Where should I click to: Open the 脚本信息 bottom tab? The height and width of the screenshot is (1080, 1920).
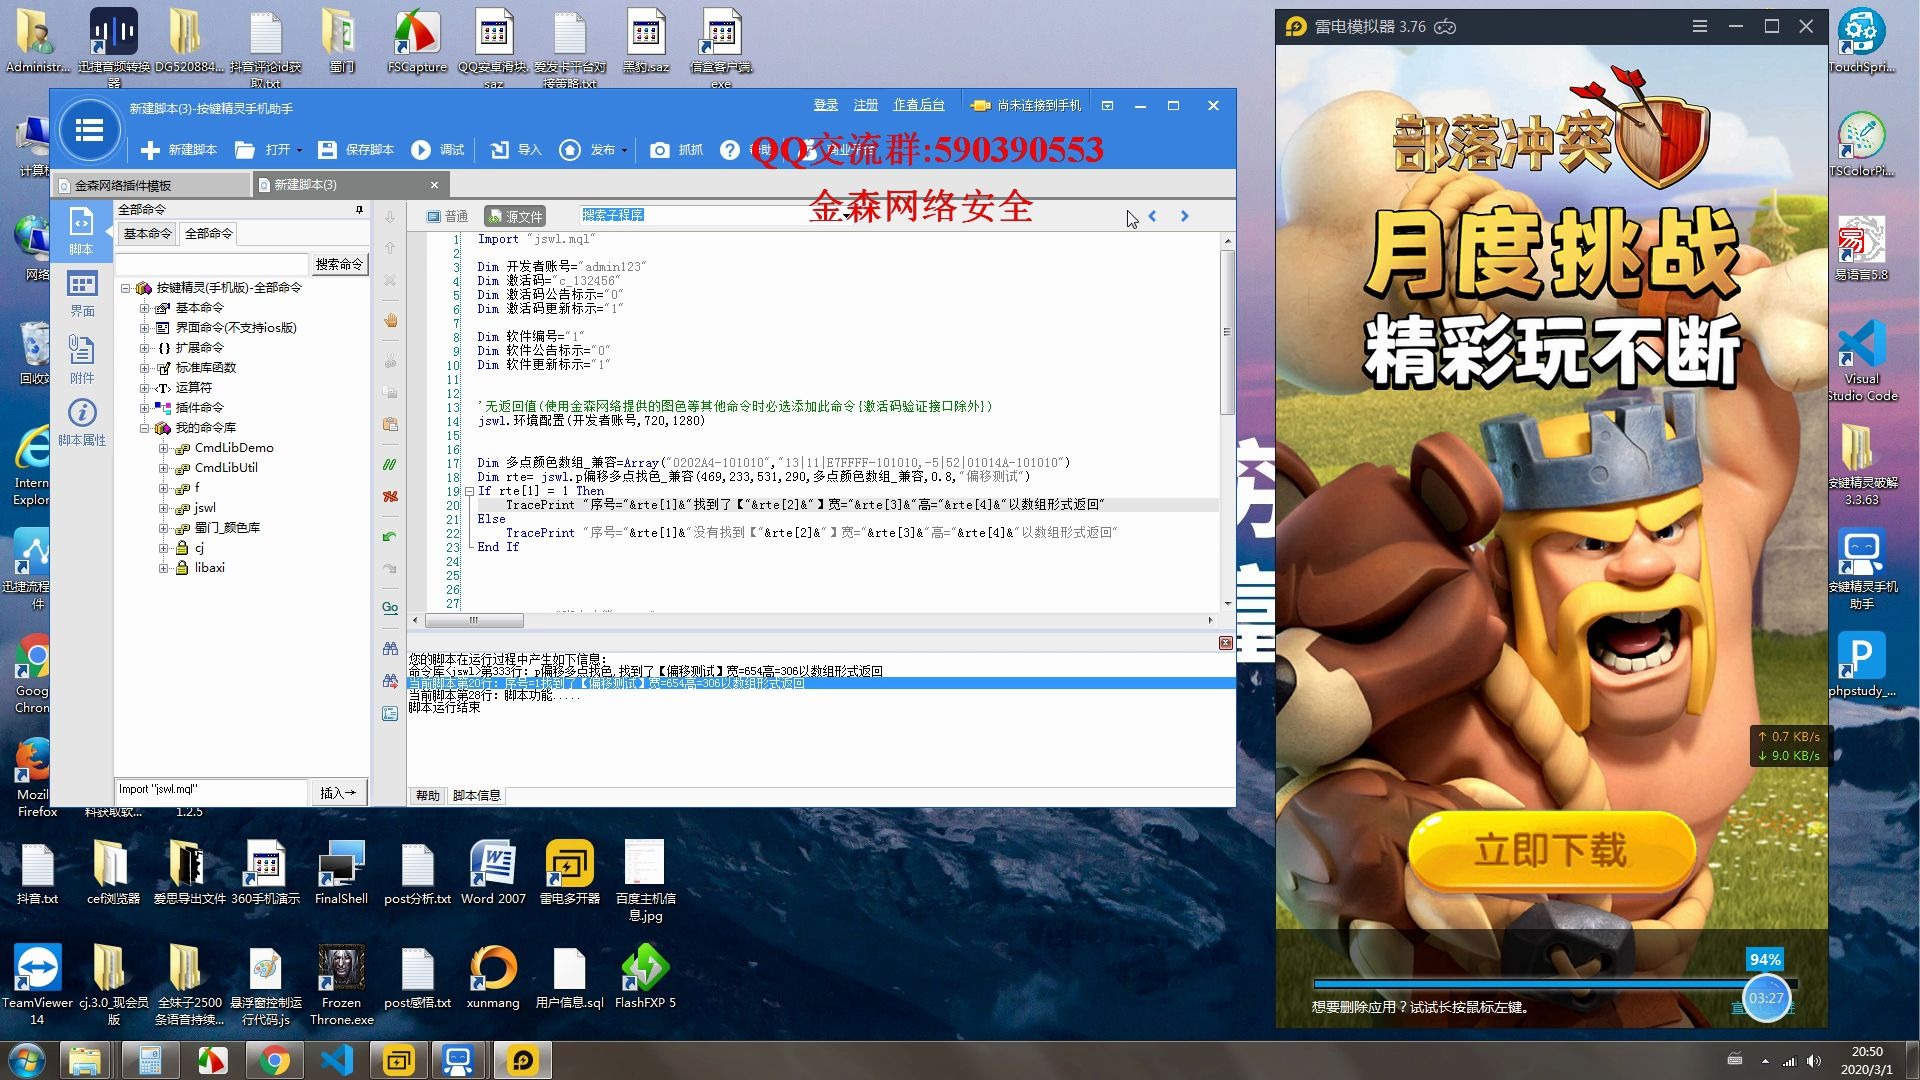[476, 796]
